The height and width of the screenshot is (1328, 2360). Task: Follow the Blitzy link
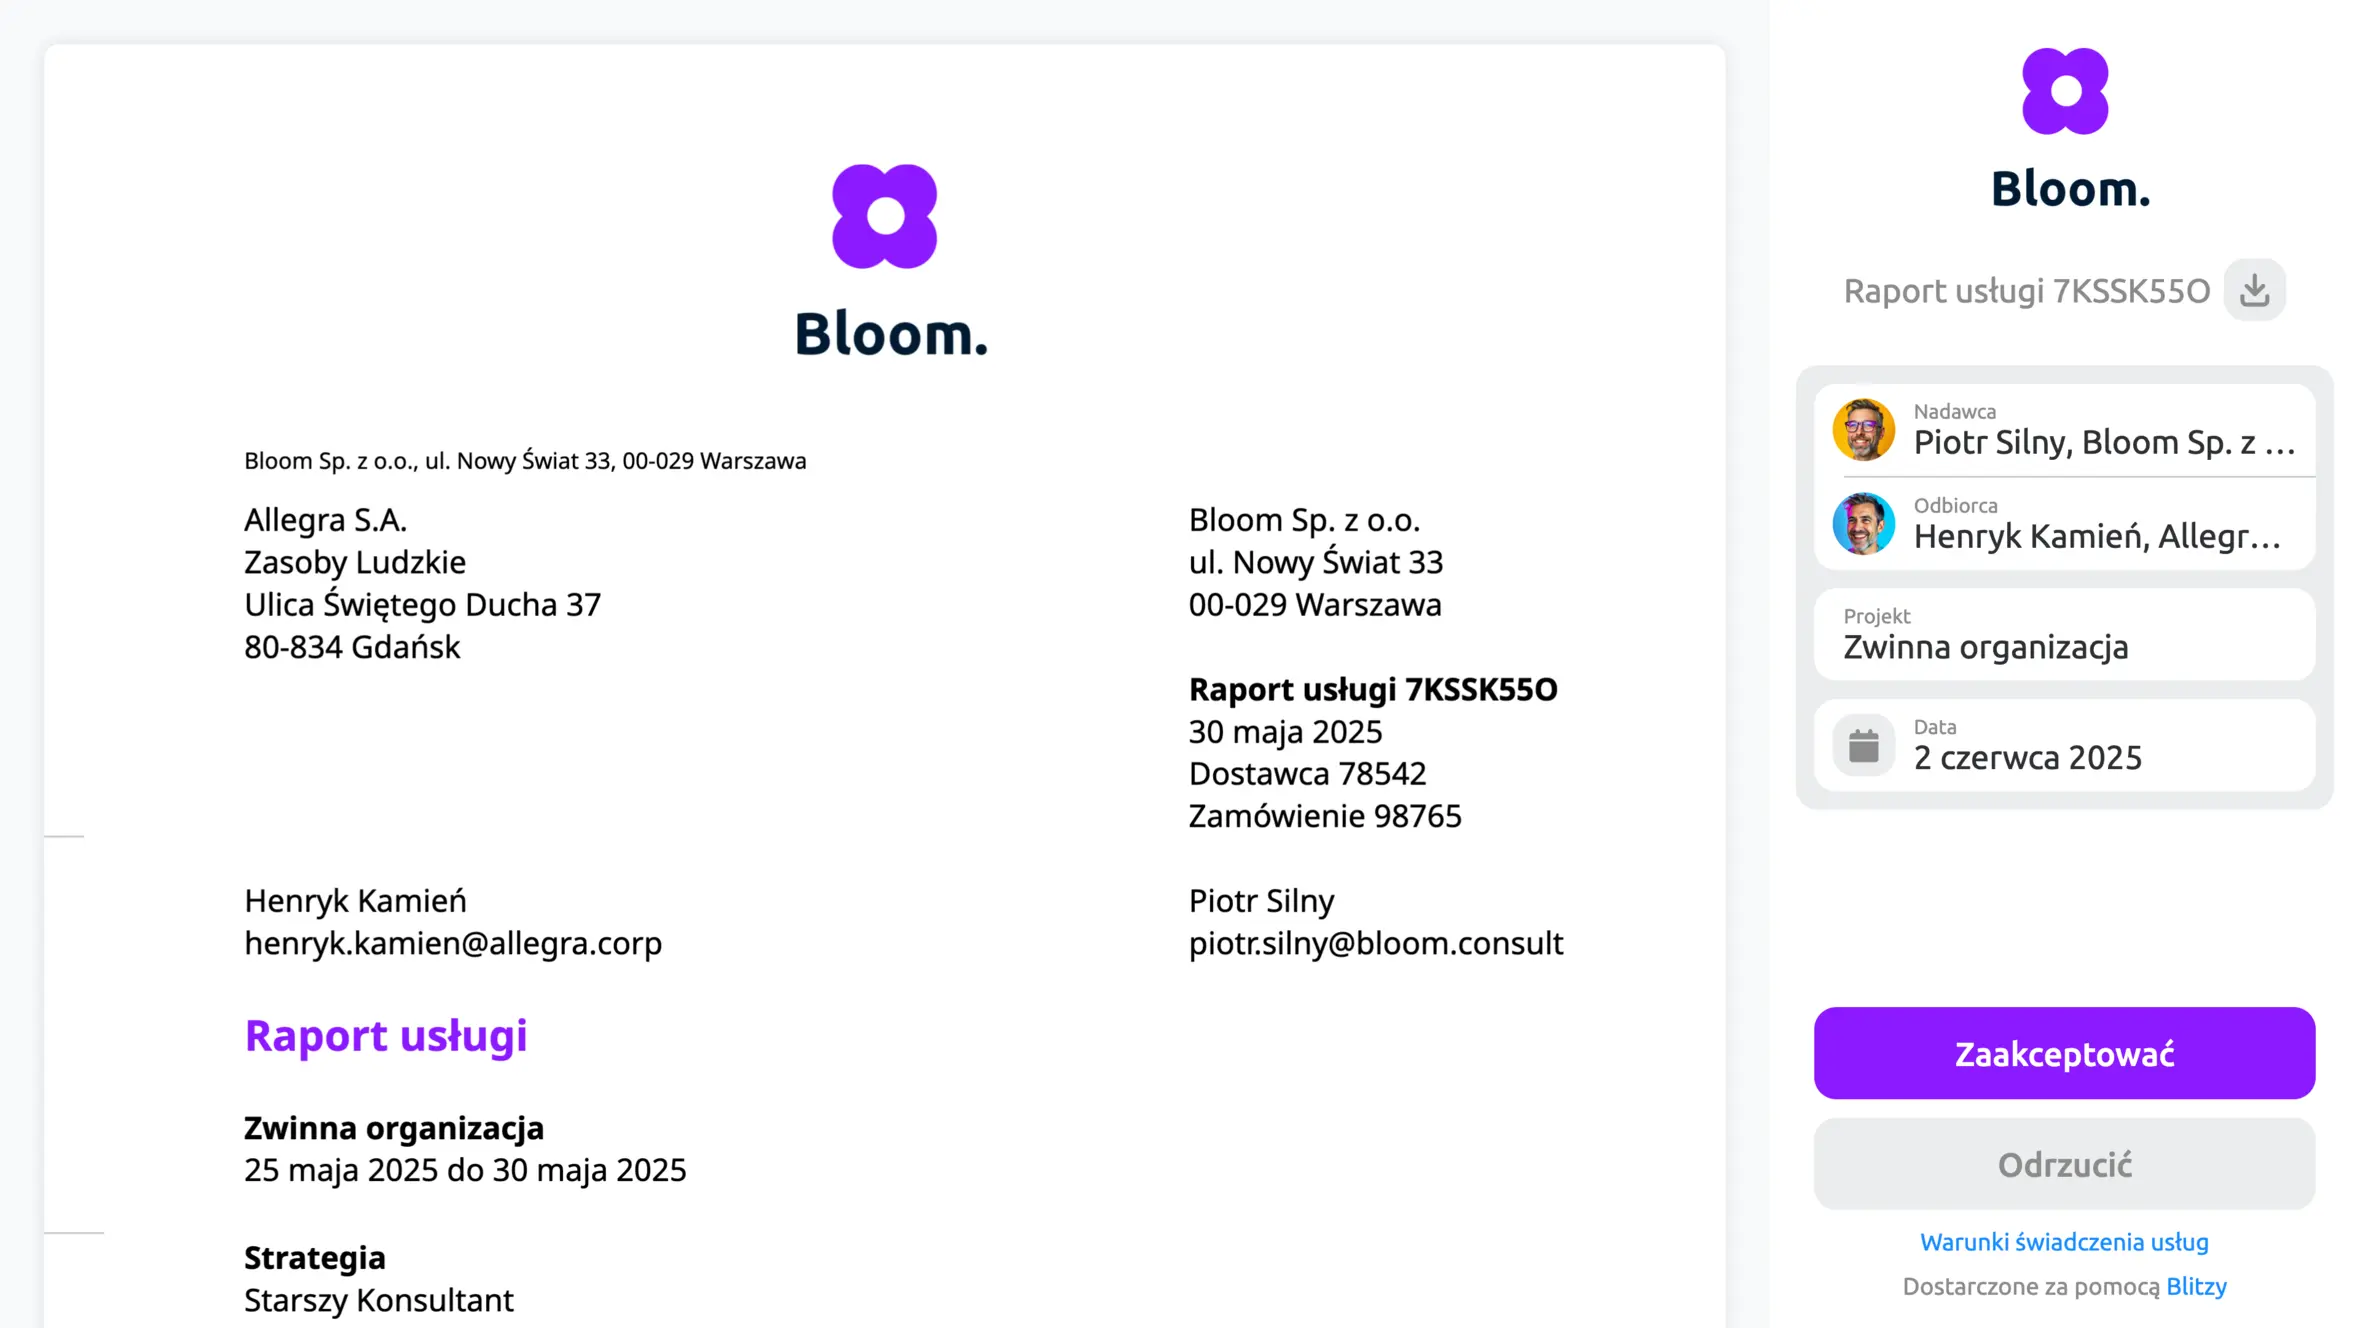click(2196, 1286)
